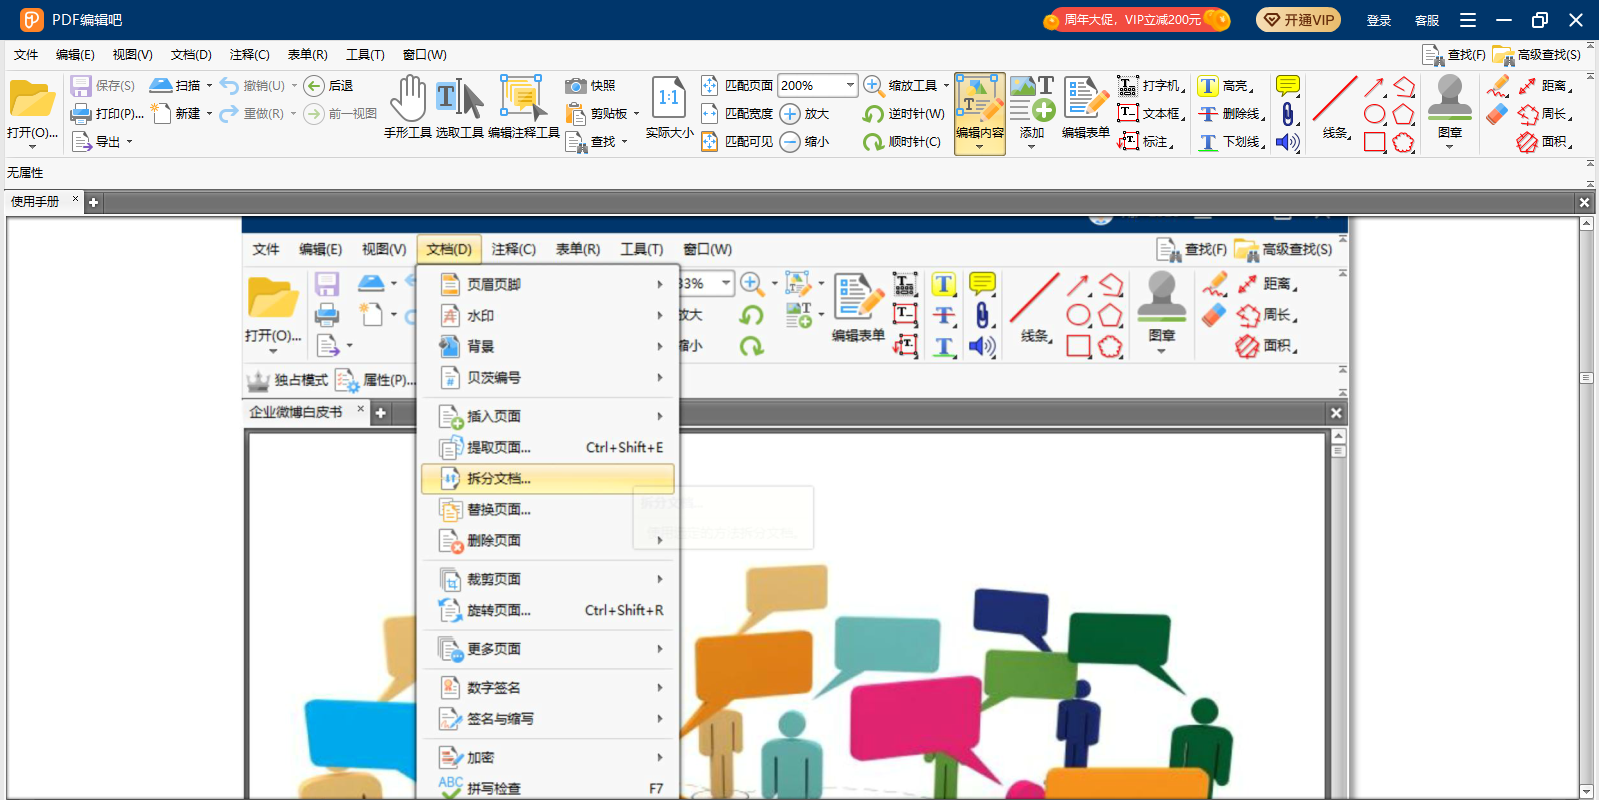Set view to Actual Size (实际大小)
The width and height of the screenshot is (1599, 800).
coord(668,107)
